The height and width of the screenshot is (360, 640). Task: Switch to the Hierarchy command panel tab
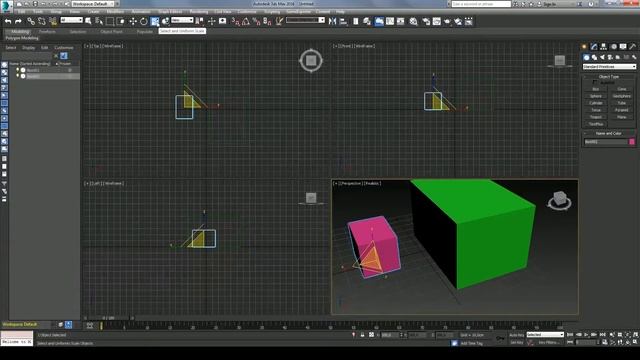coord(603,47)
